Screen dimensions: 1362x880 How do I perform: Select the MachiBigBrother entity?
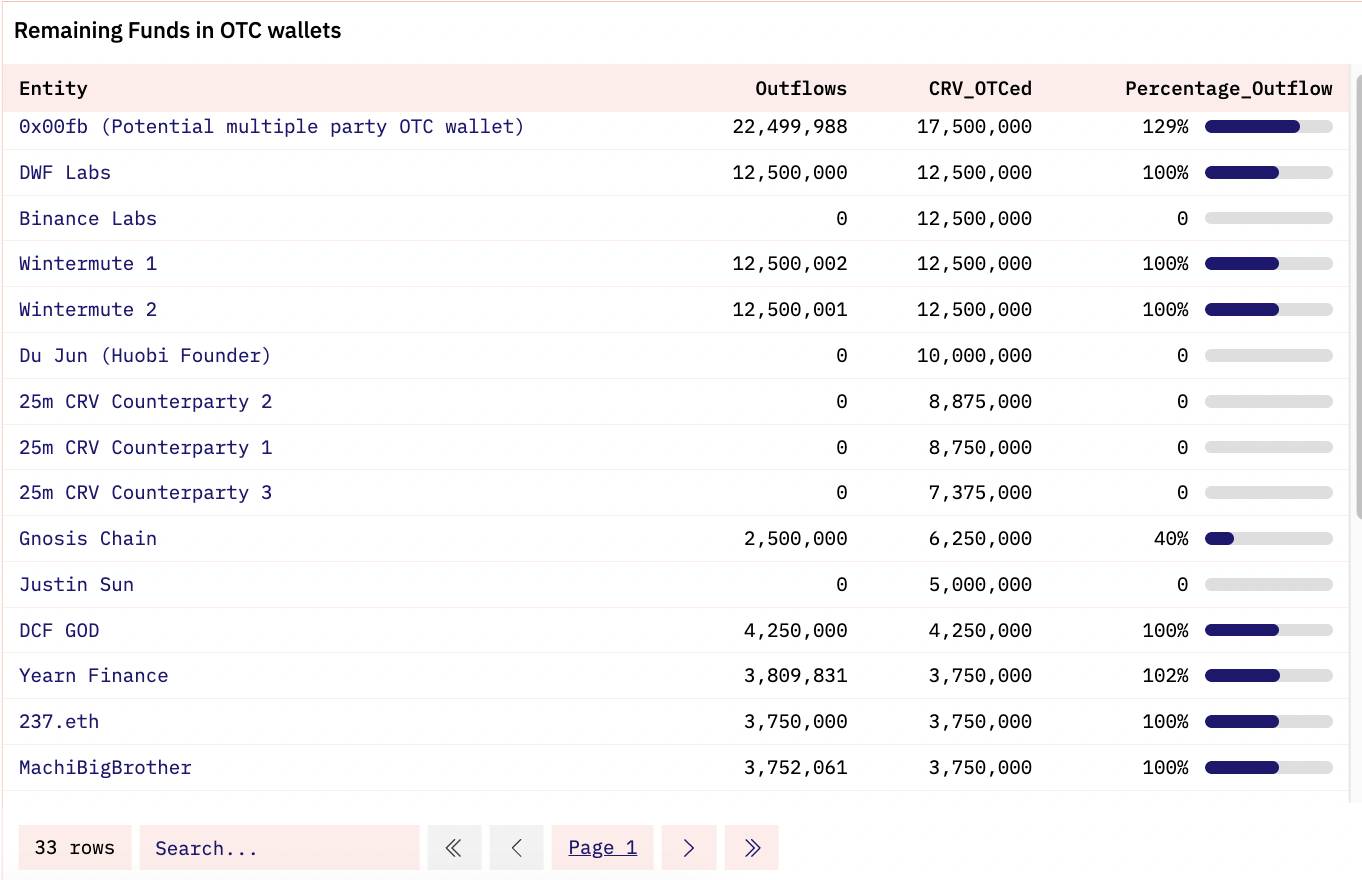click(105, 768)
